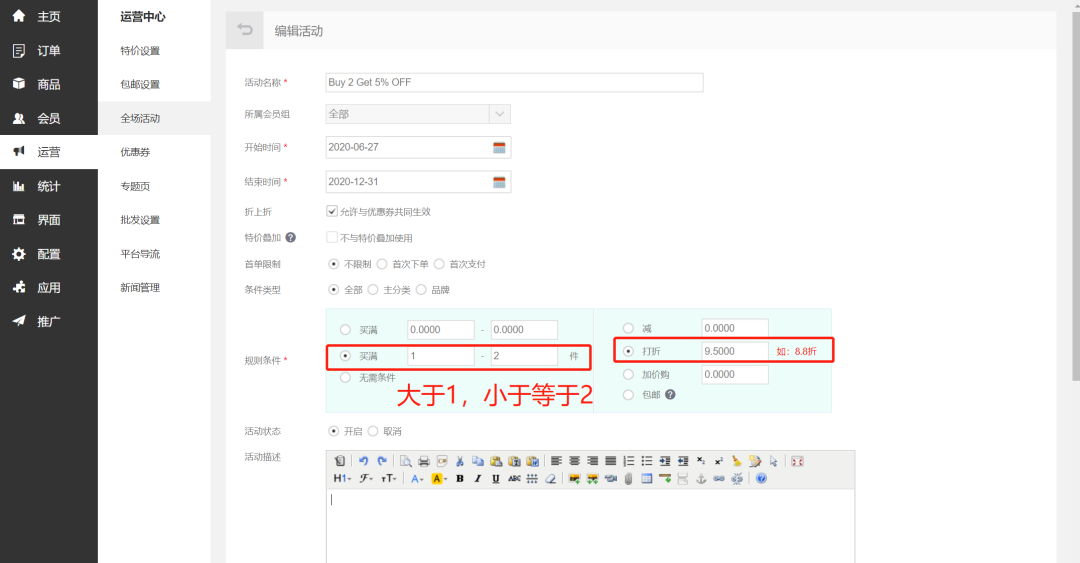Apply Strikethrough formatting in editor
Screen dimensions: 1080x563
point(514,478)
